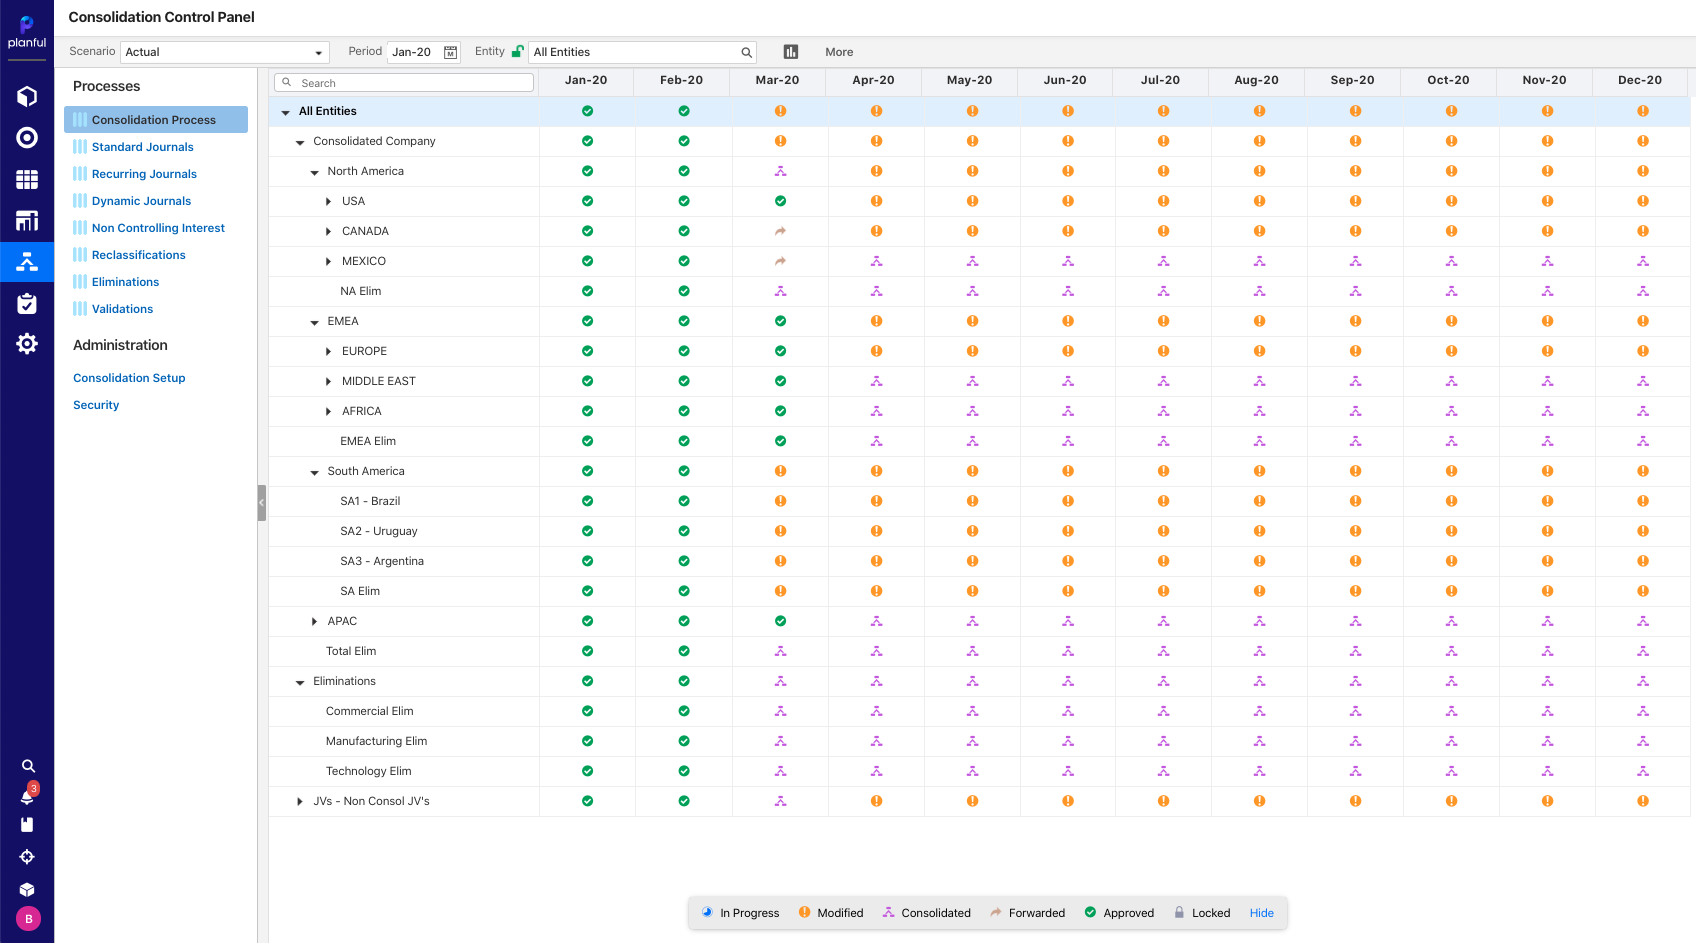
Task: Open the calendar picker beside the Period field
Action: [x=450, y=51]
